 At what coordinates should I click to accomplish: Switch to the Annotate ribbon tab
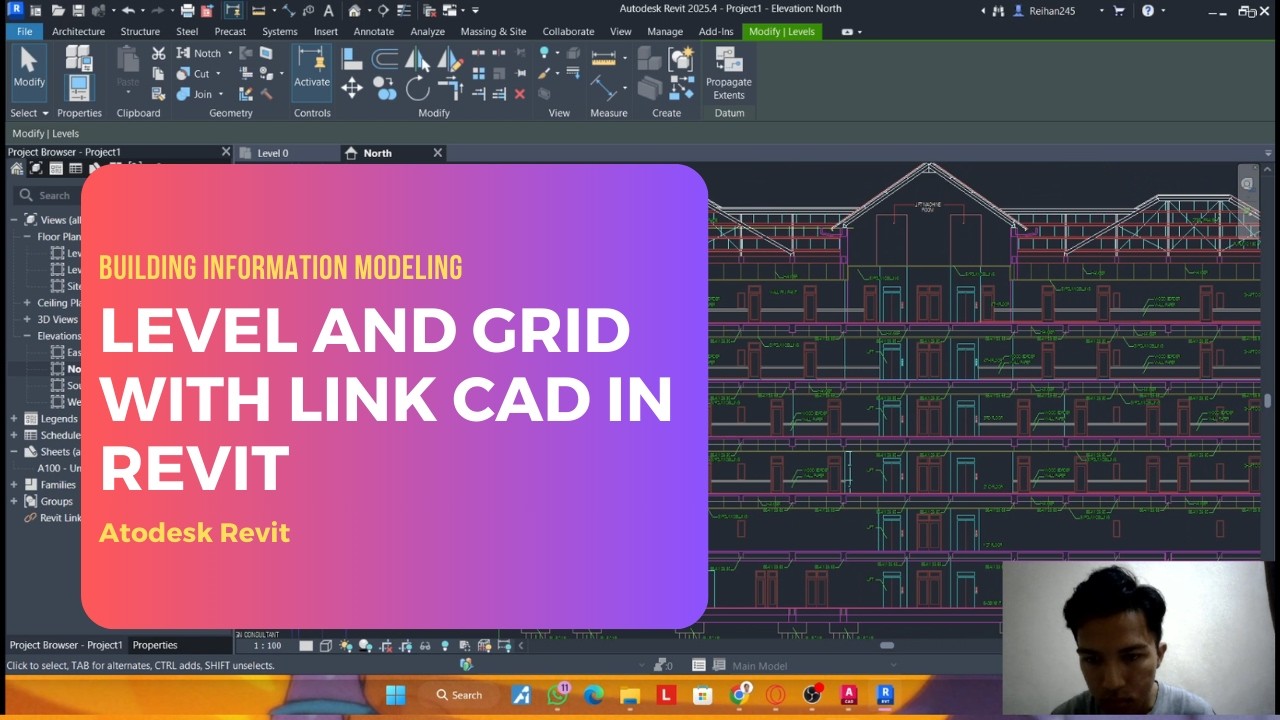pos(373,31)
